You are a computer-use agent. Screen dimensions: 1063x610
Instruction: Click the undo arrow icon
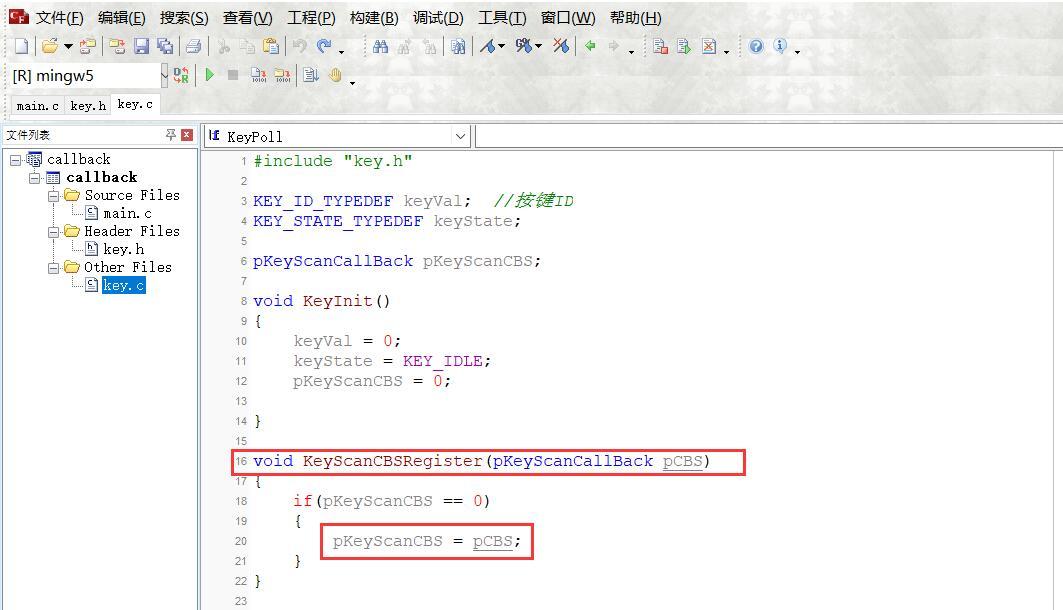point(300,46)
